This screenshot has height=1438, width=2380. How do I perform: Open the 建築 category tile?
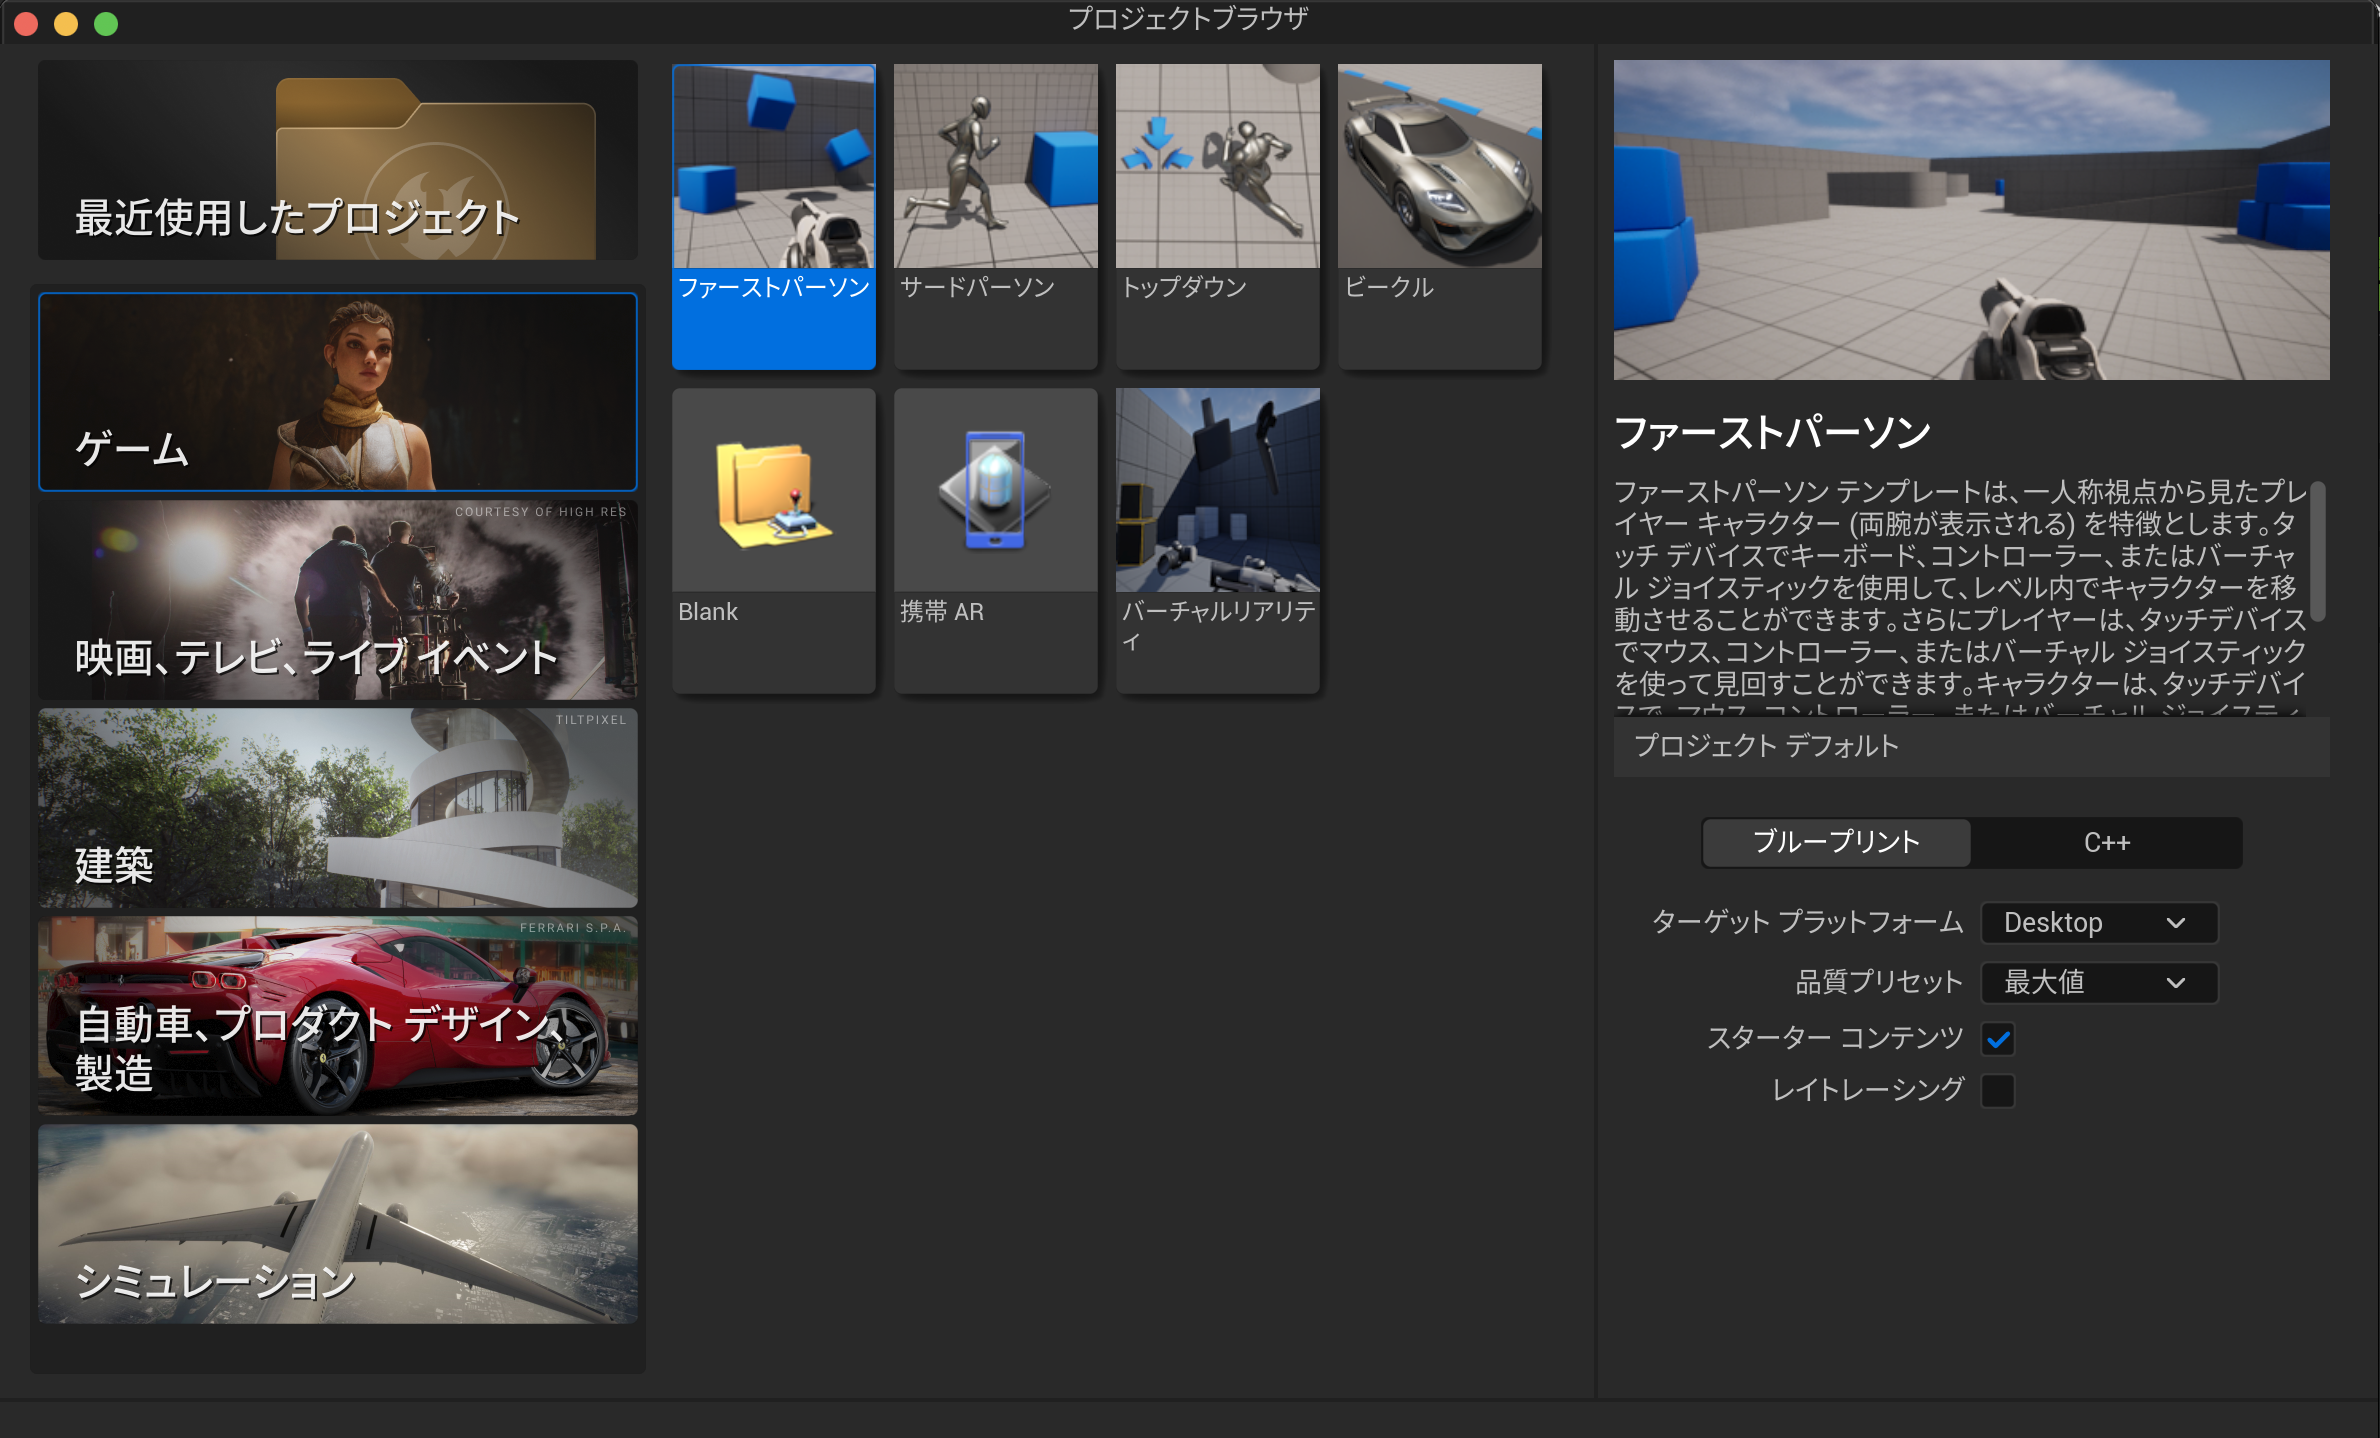pyautogui.click(x=338, y=808)
